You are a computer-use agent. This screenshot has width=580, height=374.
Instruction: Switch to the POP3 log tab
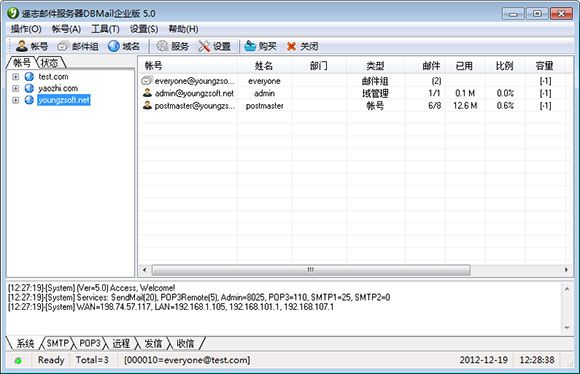90,343
